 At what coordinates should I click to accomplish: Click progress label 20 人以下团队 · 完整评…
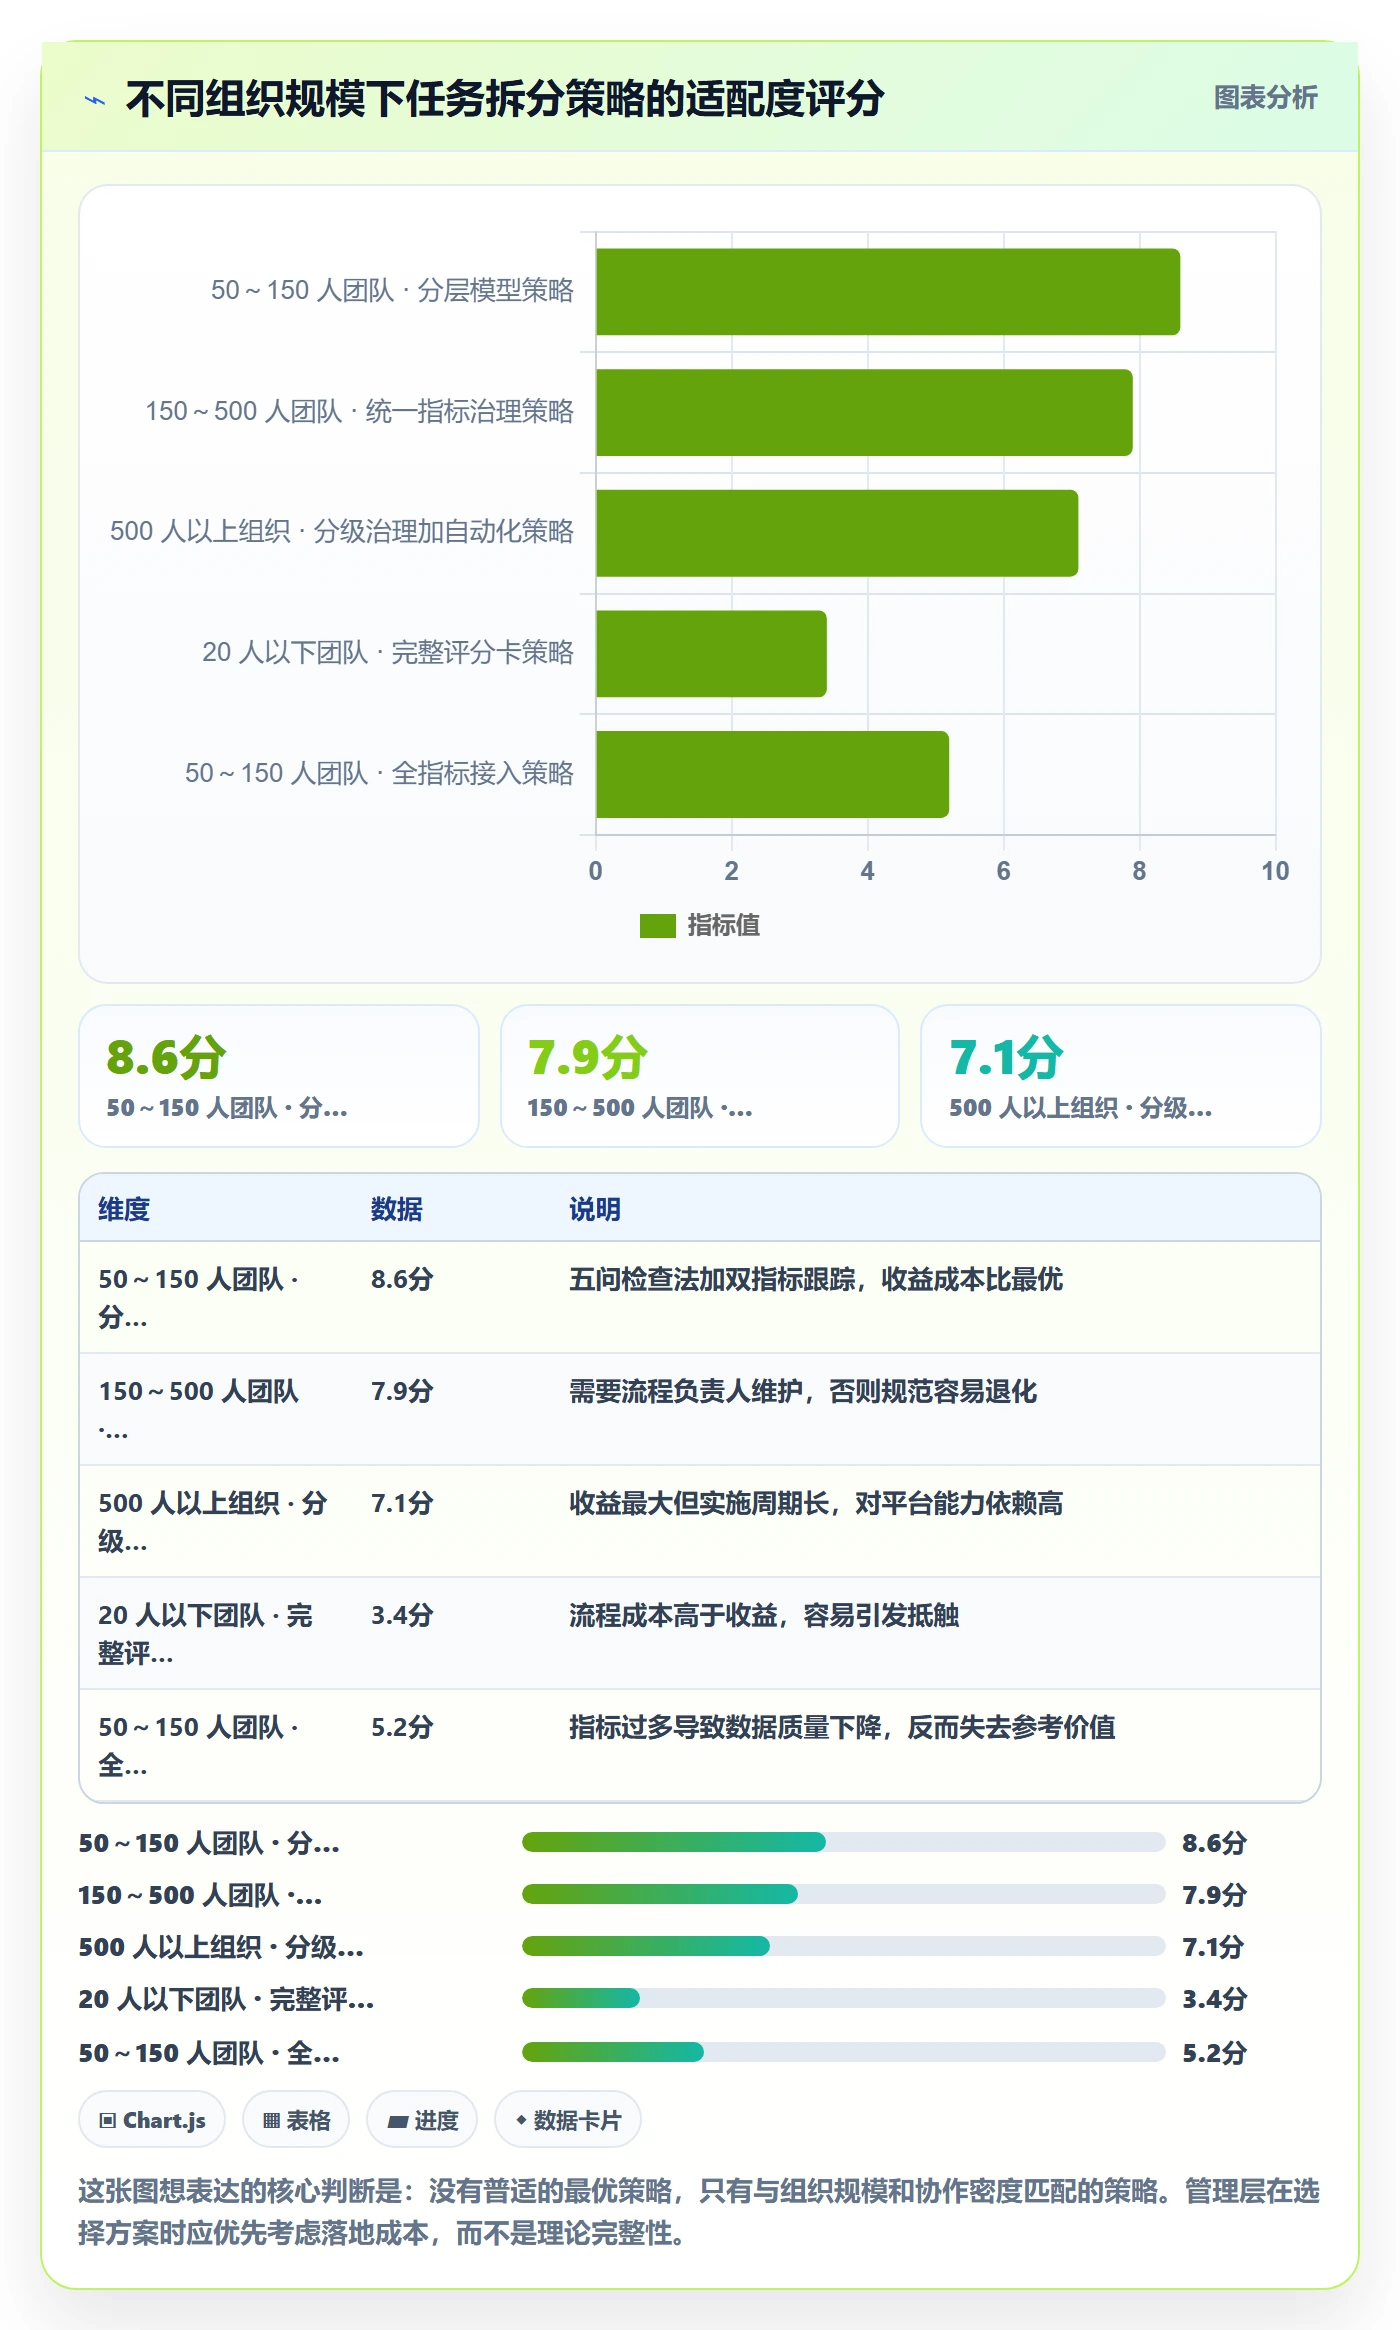[226, 1999]
